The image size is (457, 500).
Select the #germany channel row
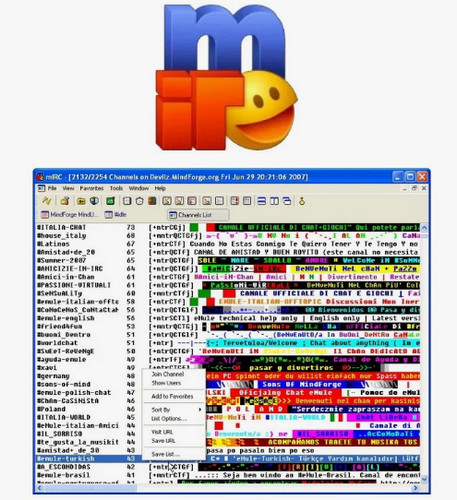(228, 376)
